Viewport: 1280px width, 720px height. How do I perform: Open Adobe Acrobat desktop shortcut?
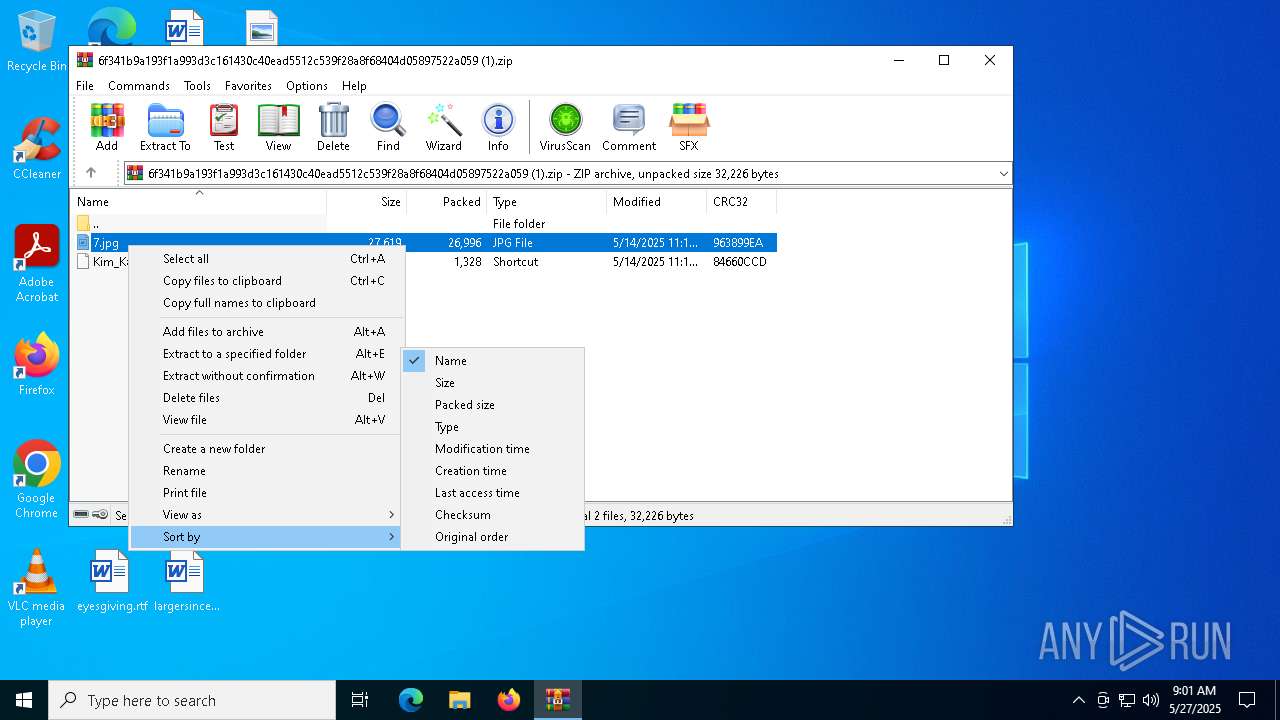pos(37,263)
